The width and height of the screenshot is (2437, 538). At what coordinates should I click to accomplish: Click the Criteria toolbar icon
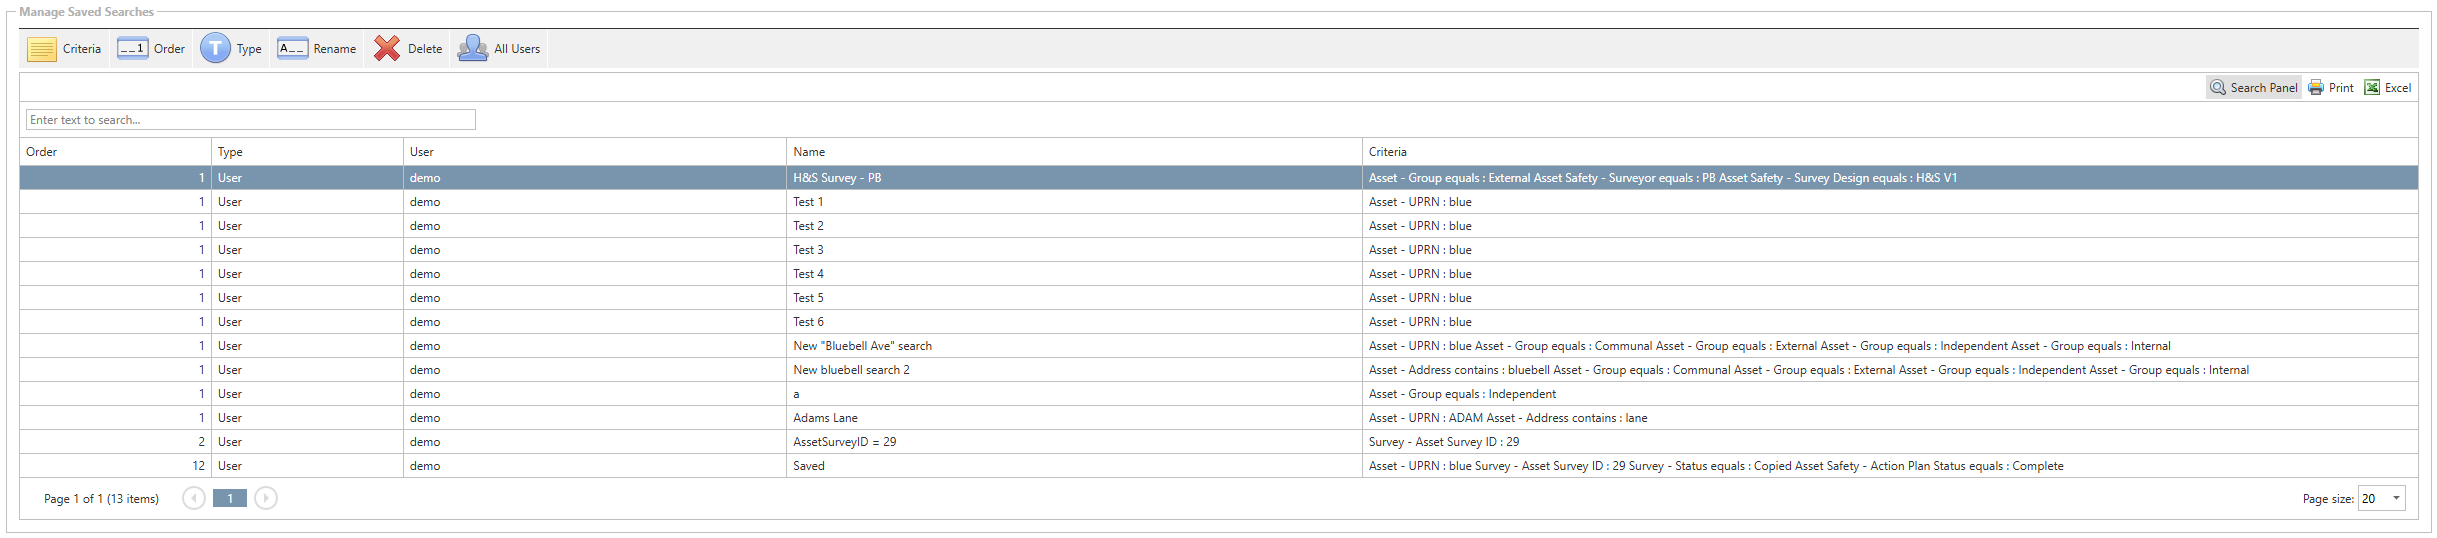click(42, 49)
